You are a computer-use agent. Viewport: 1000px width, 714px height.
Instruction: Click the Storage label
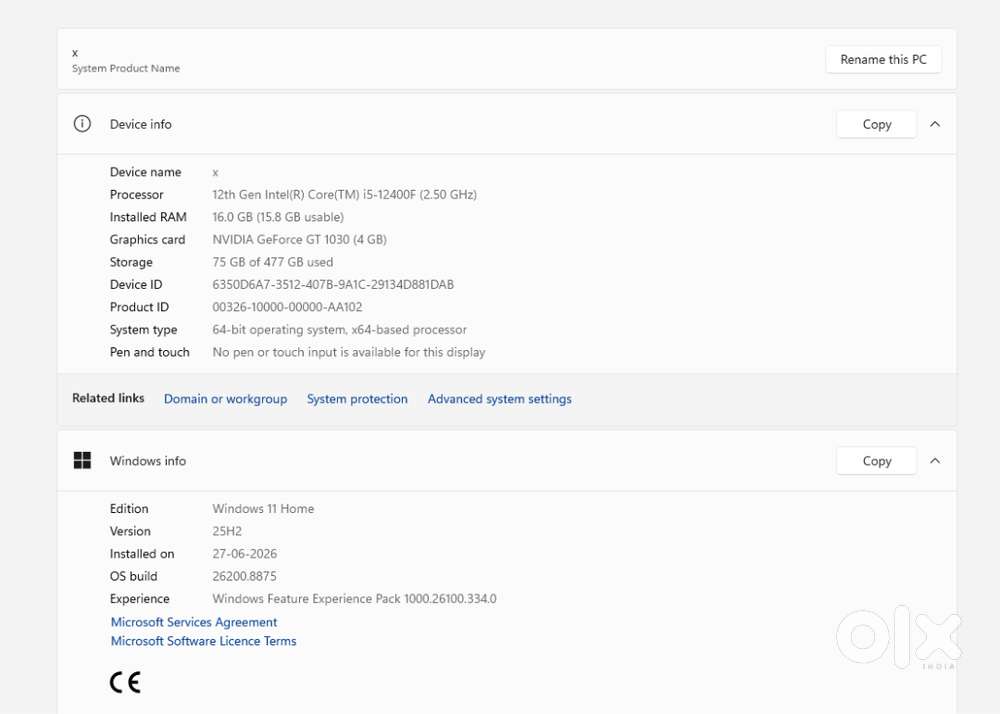click(131, 262)
